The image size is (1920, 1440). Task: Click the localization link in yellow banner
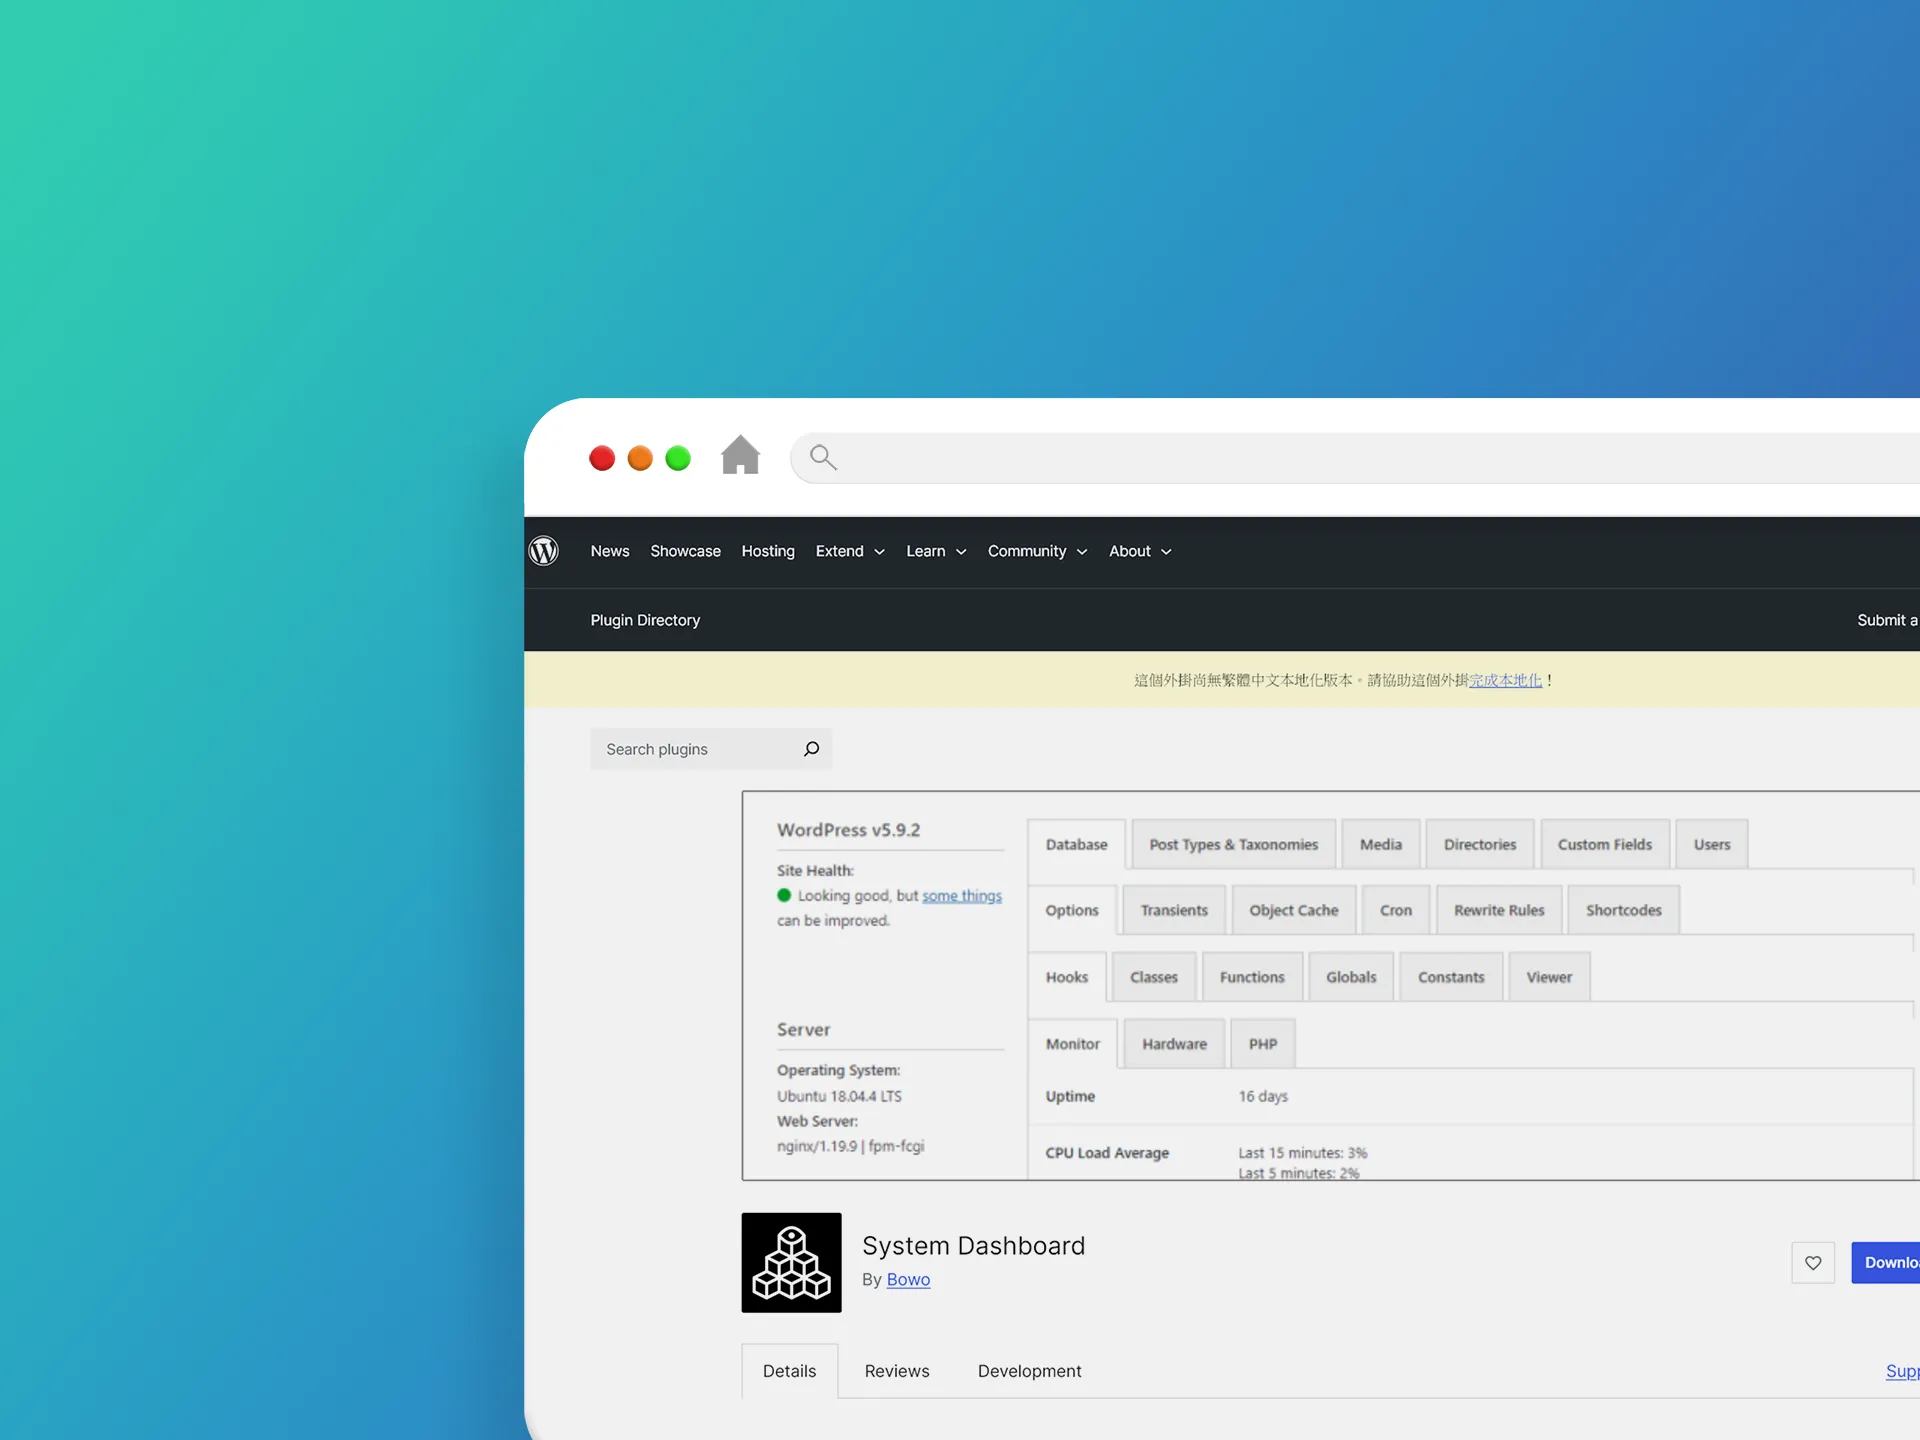[x=1505, y=680]
